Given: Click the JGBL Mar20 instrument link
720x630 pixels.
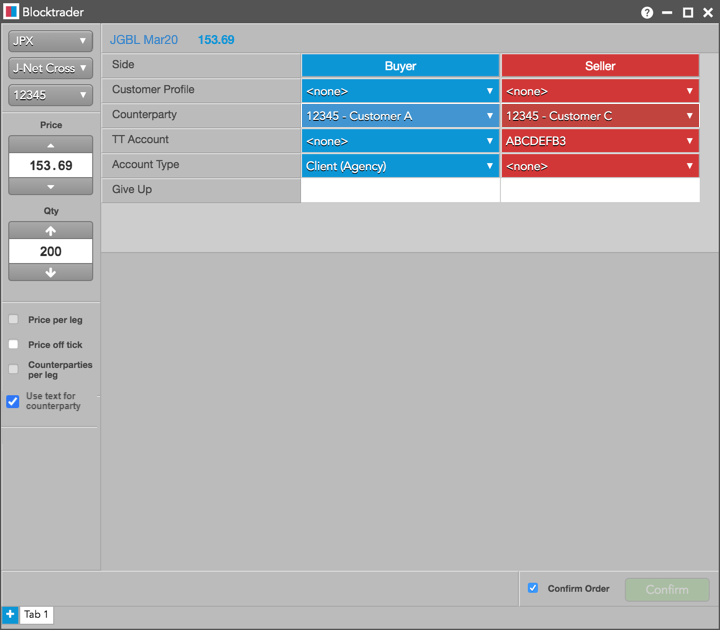Looking at the screenshot, I should tap(144, 40).
